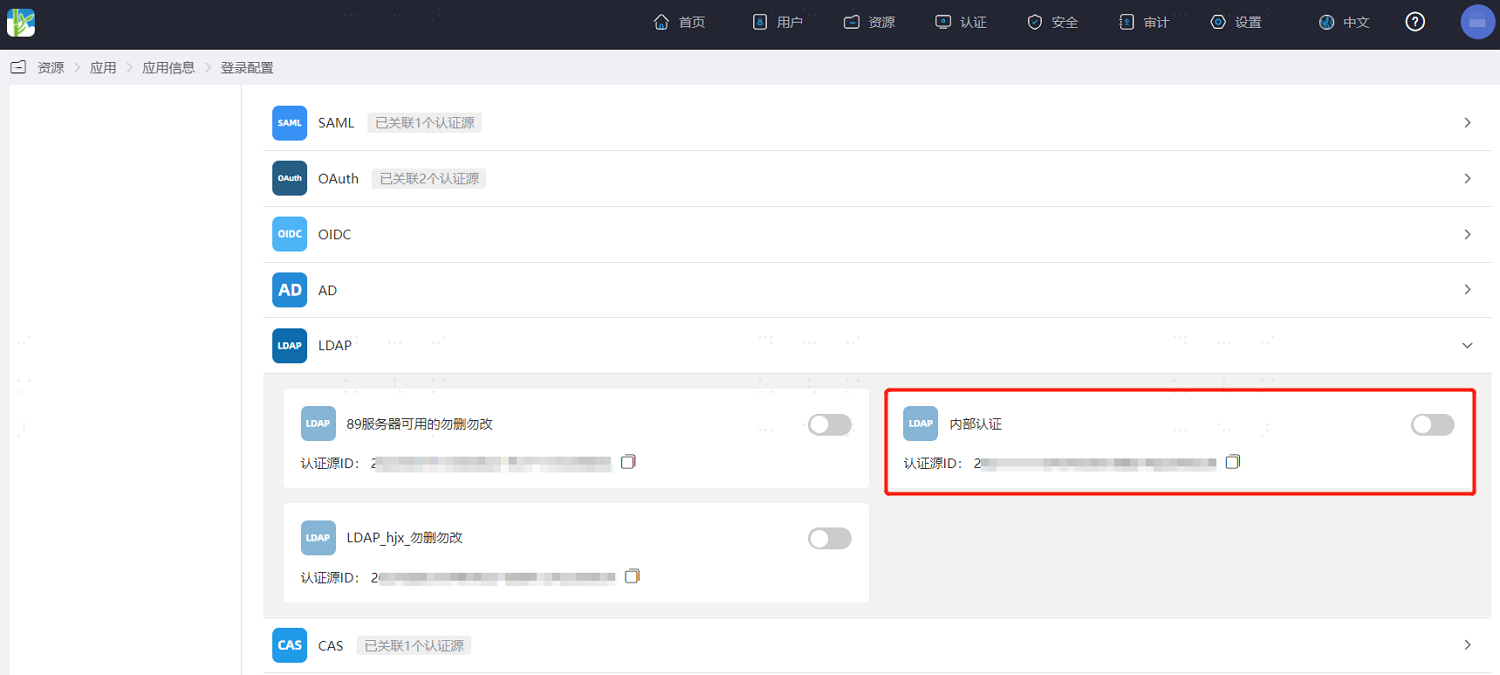The height and width of the screenshot is (675, 1500).
Task: Click the CAS protocol icon
Action: 290,645
